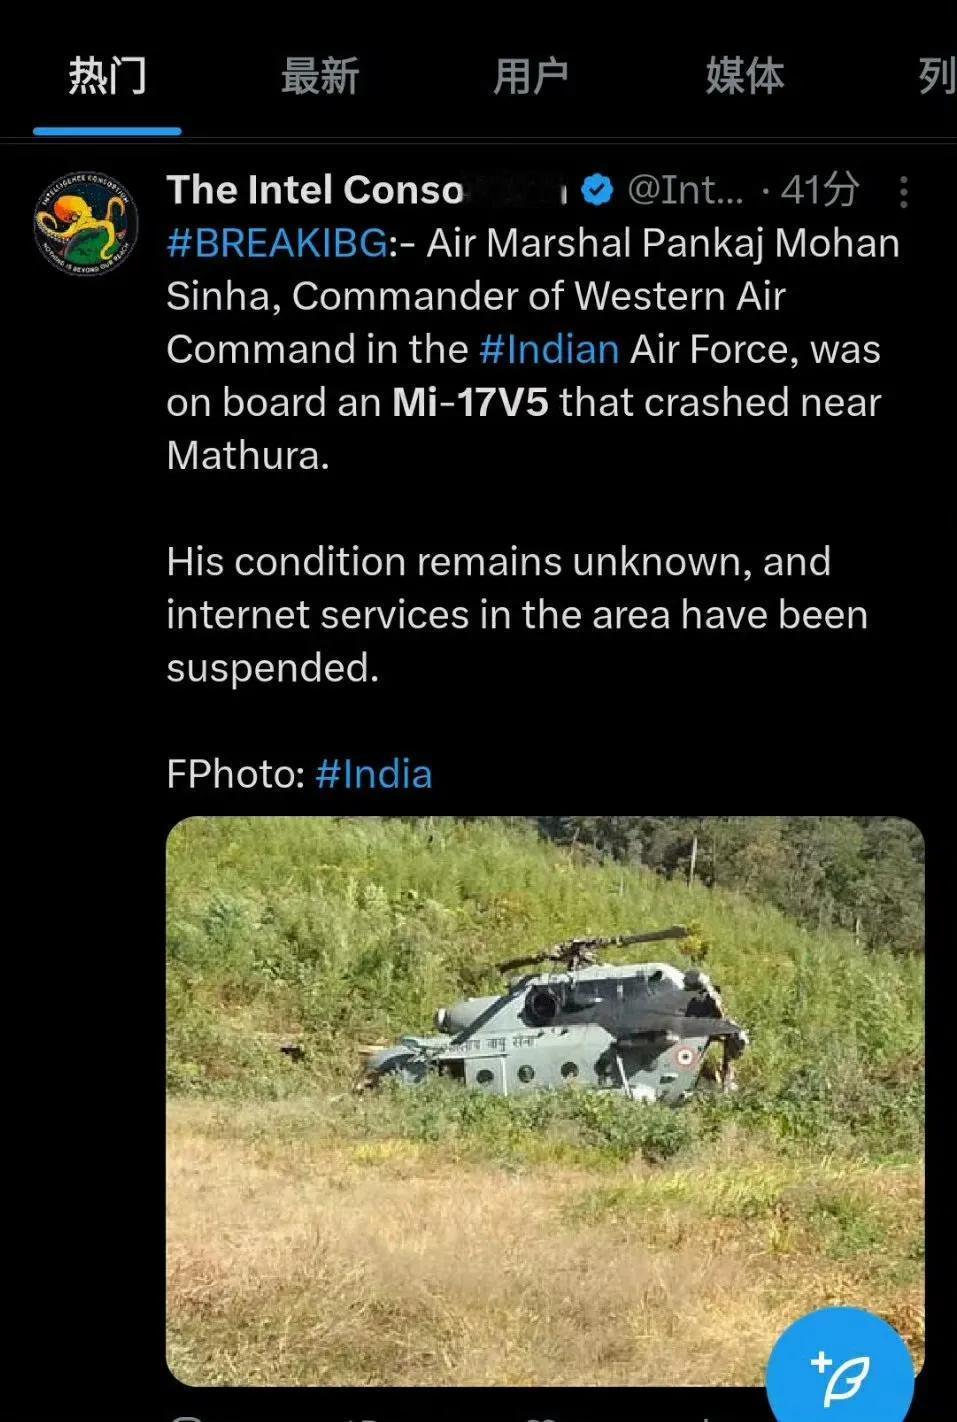Tap the roundel on the helicopter fuselage

pos(685,1055)
